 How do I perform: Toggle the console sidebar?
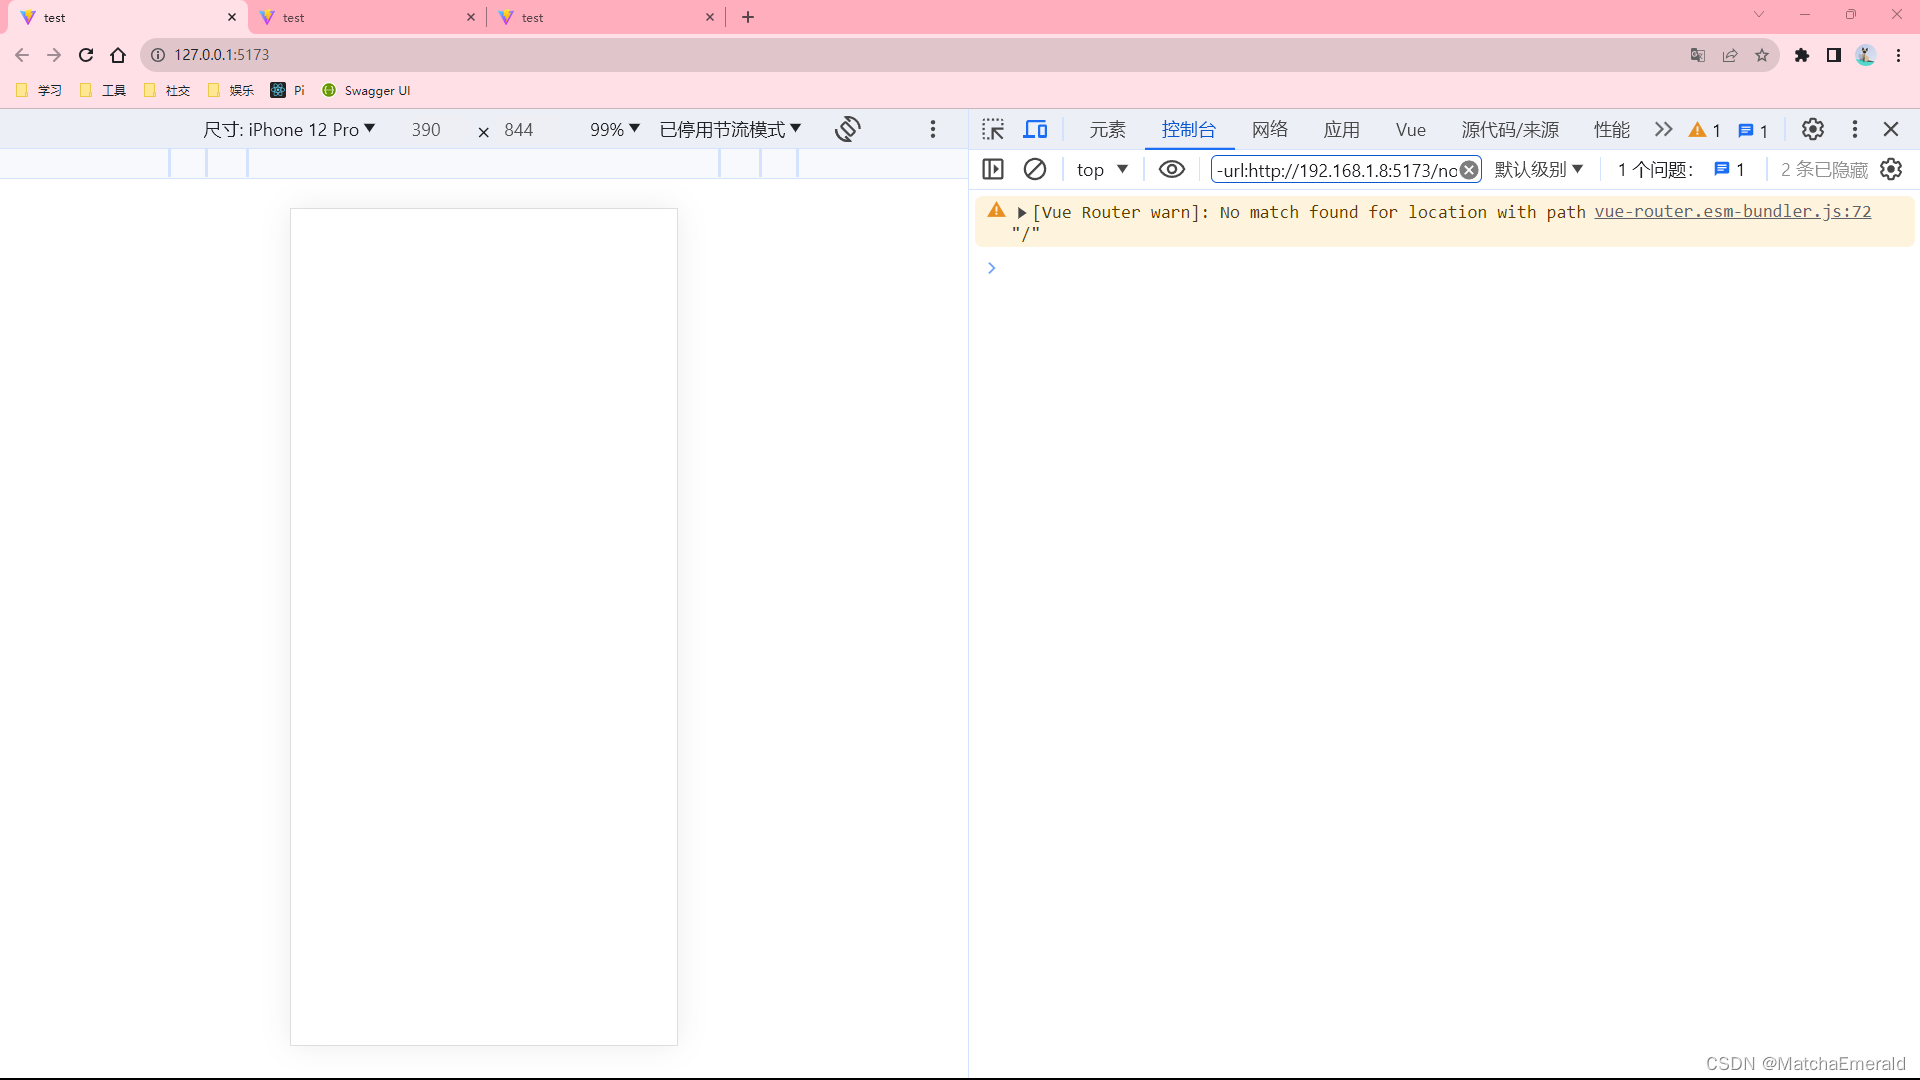tap(993, 169)
